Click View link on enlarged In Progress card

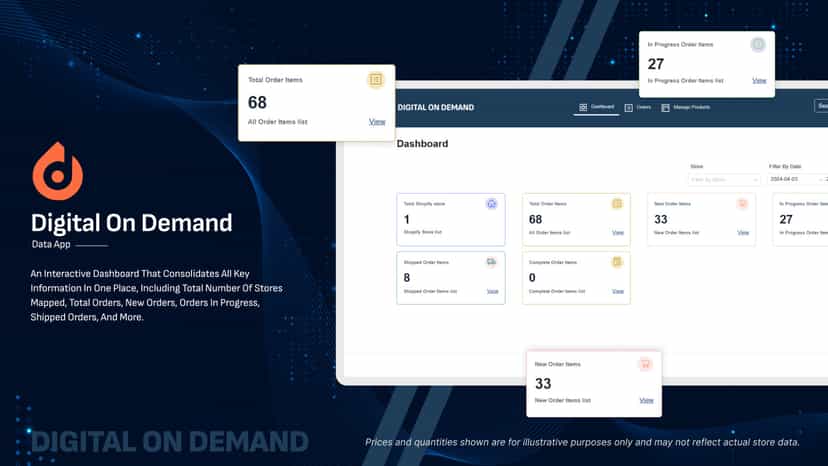(x=759, y=81)
